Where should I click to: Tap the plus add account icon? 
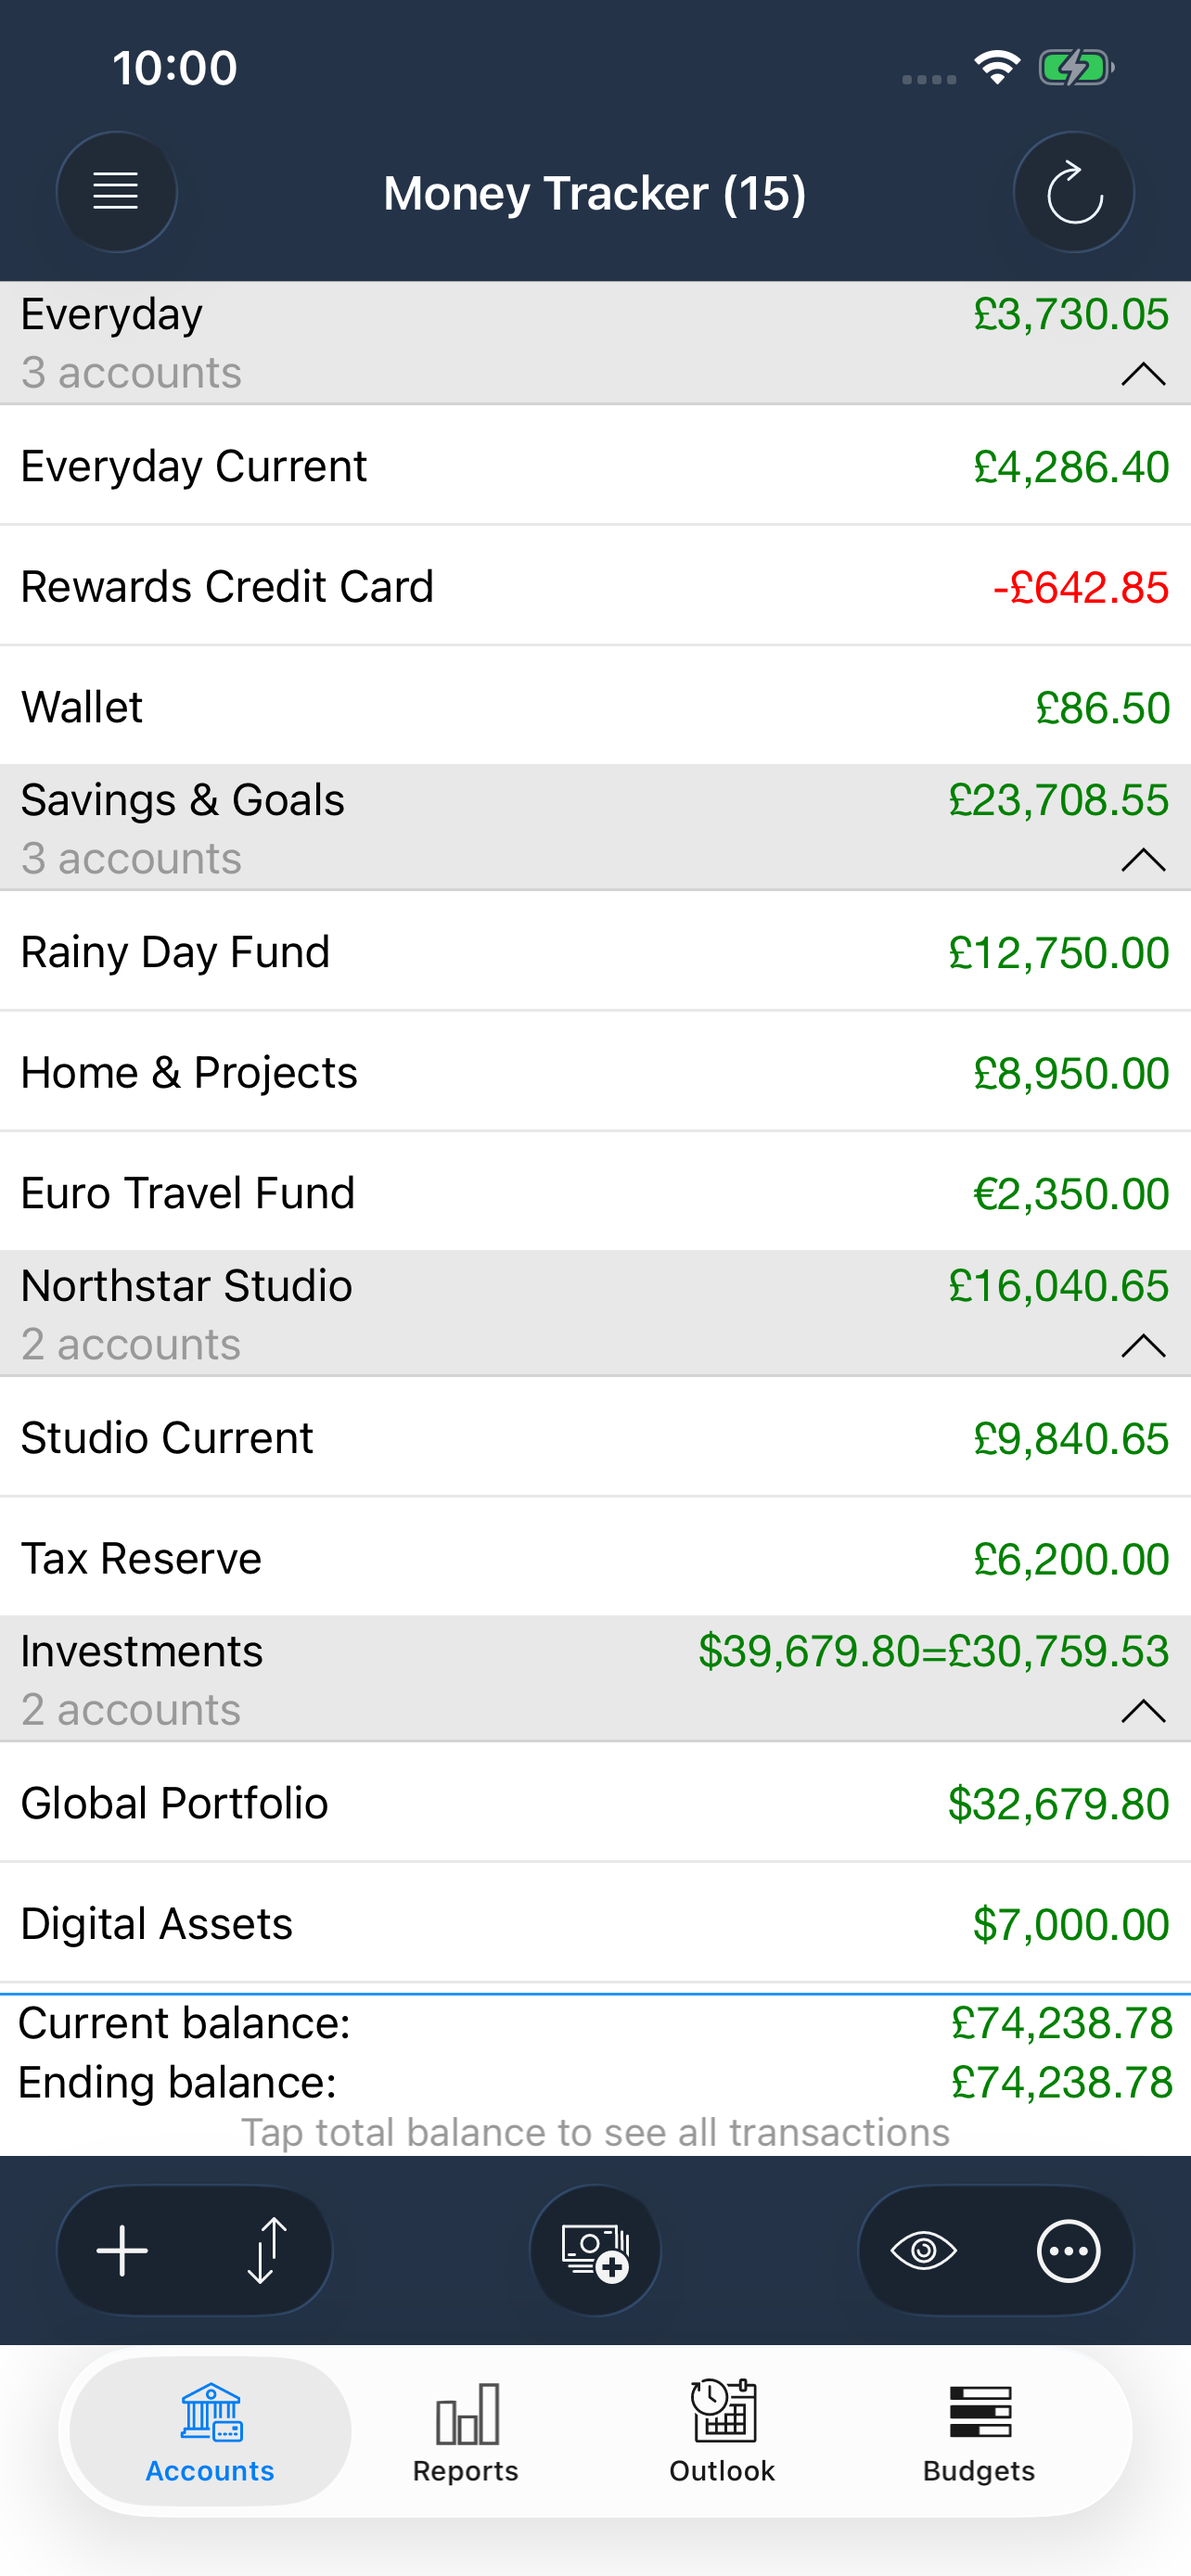[x=123, y=2251]
